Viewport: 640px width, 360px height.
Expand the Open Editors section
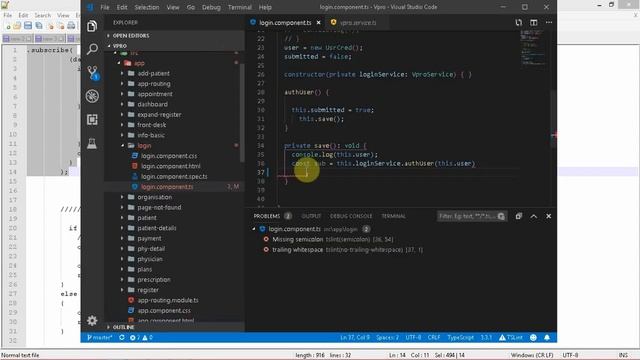pyautogui.click(x=174, y=36)
